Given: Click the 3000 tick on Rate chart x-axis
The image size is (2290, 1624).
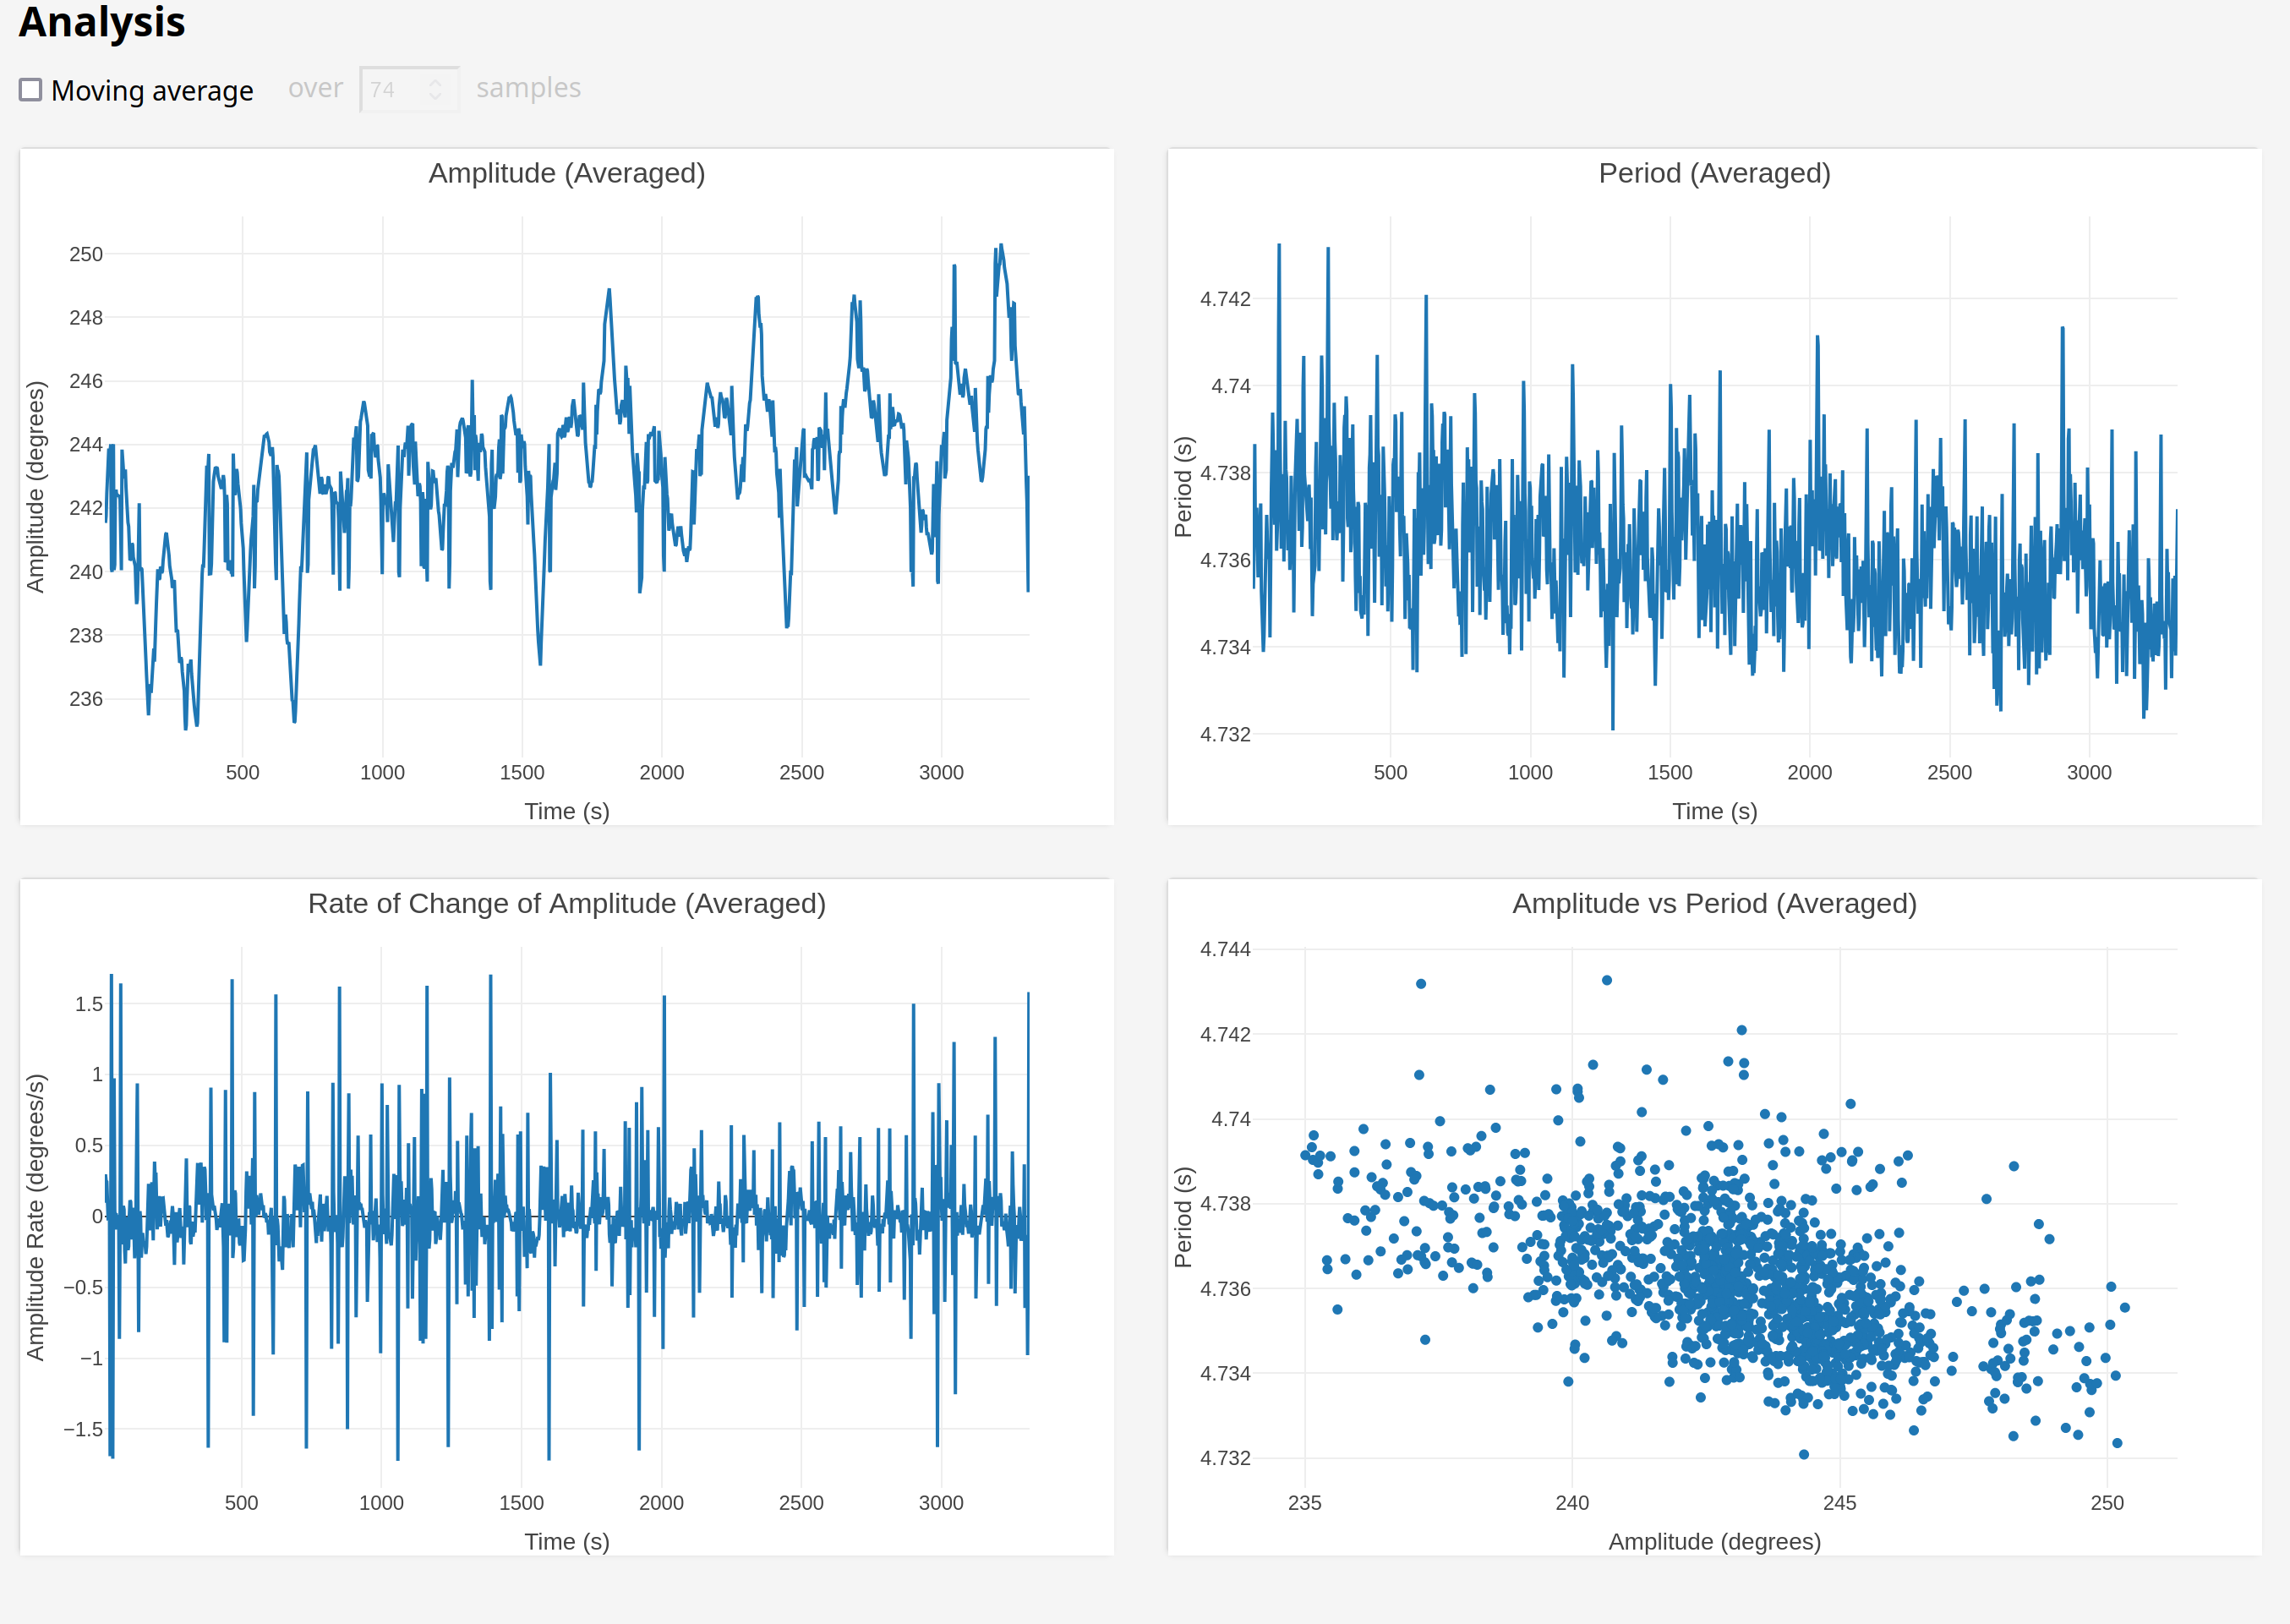Looking at the screenshot, I should [x=940, y=1502].
